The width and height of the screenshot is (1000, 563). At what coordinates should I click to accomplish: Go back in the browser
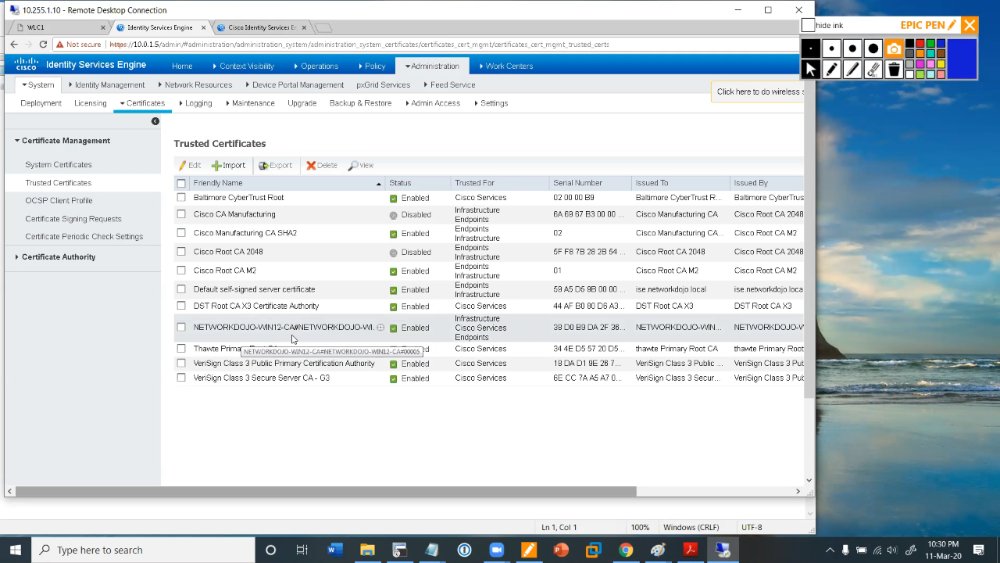coord(14,45)
